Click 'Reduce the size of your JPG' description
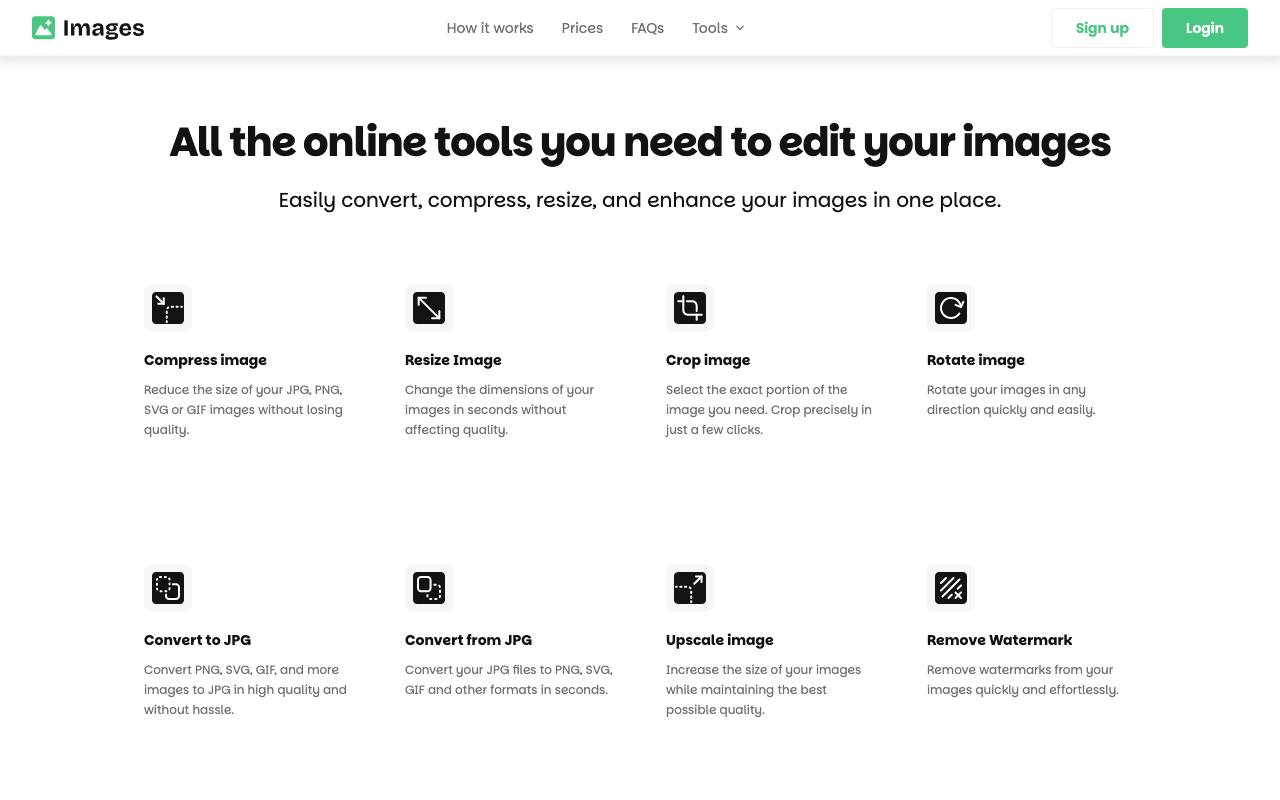Viewport: 1280px width, 800px height. pos(243,410)
